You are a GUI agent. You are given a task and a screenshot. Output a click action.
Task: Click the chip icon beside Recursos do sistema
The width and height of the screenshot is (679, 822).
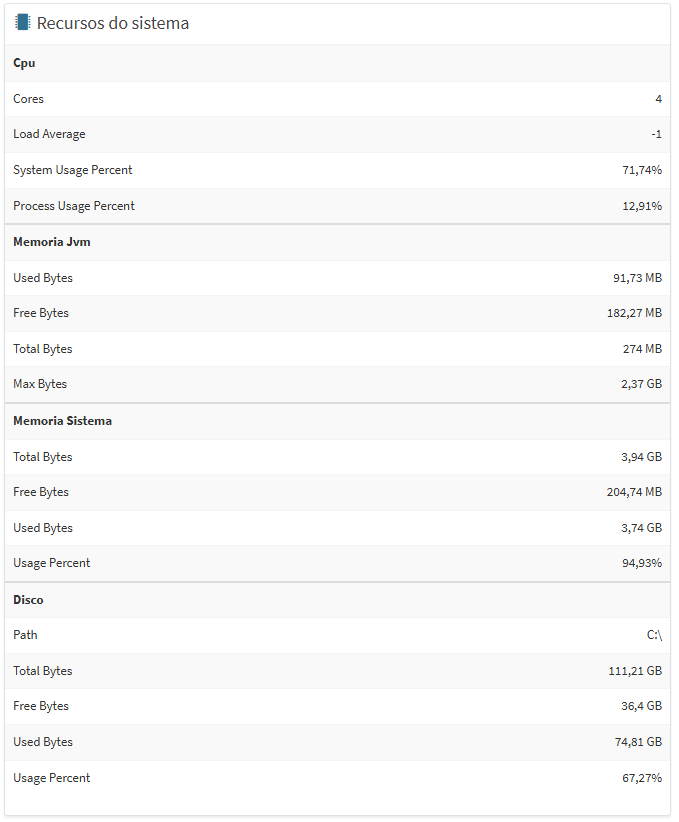tap(23, 23)
